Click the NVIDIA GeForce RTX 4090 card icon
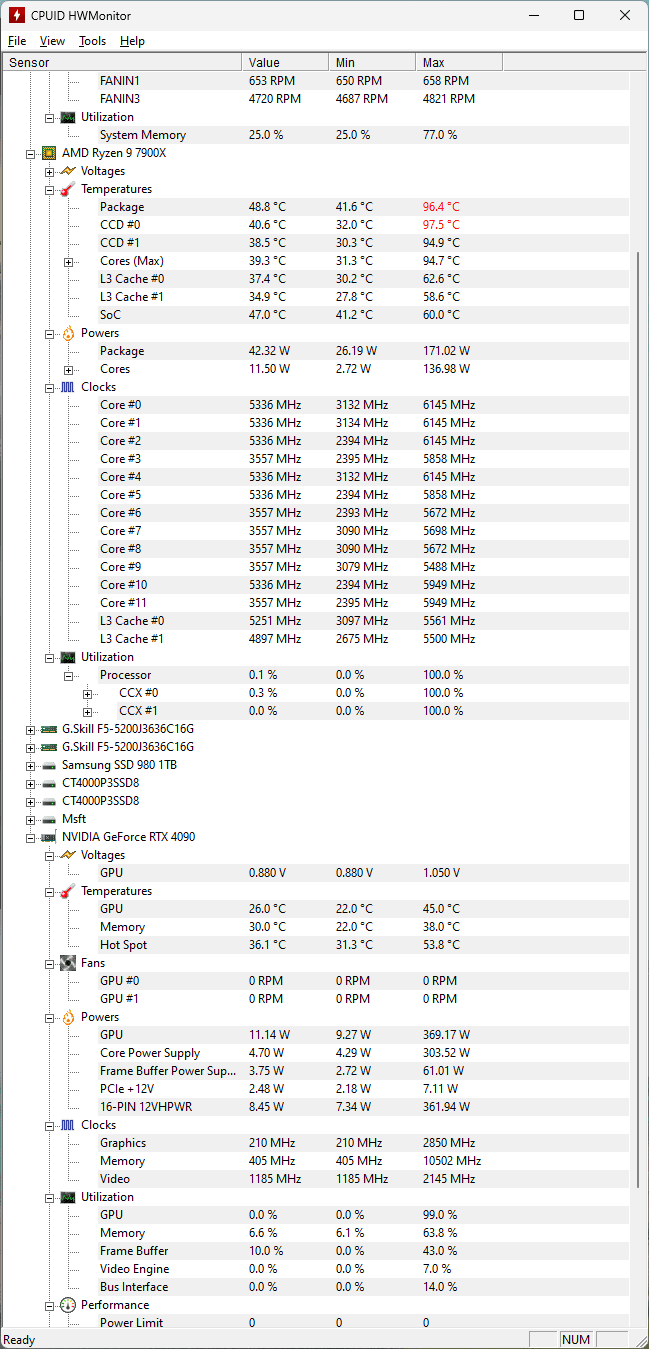Image resolution: width=649 pixels, height=1349 pixels. pyautogui.click(x=48, y=837)
